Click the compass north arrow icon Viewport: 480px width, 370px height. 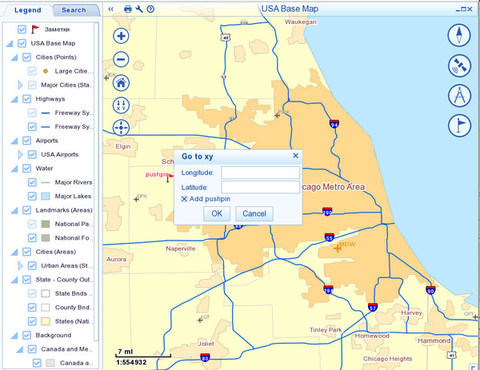coord(459,35)
